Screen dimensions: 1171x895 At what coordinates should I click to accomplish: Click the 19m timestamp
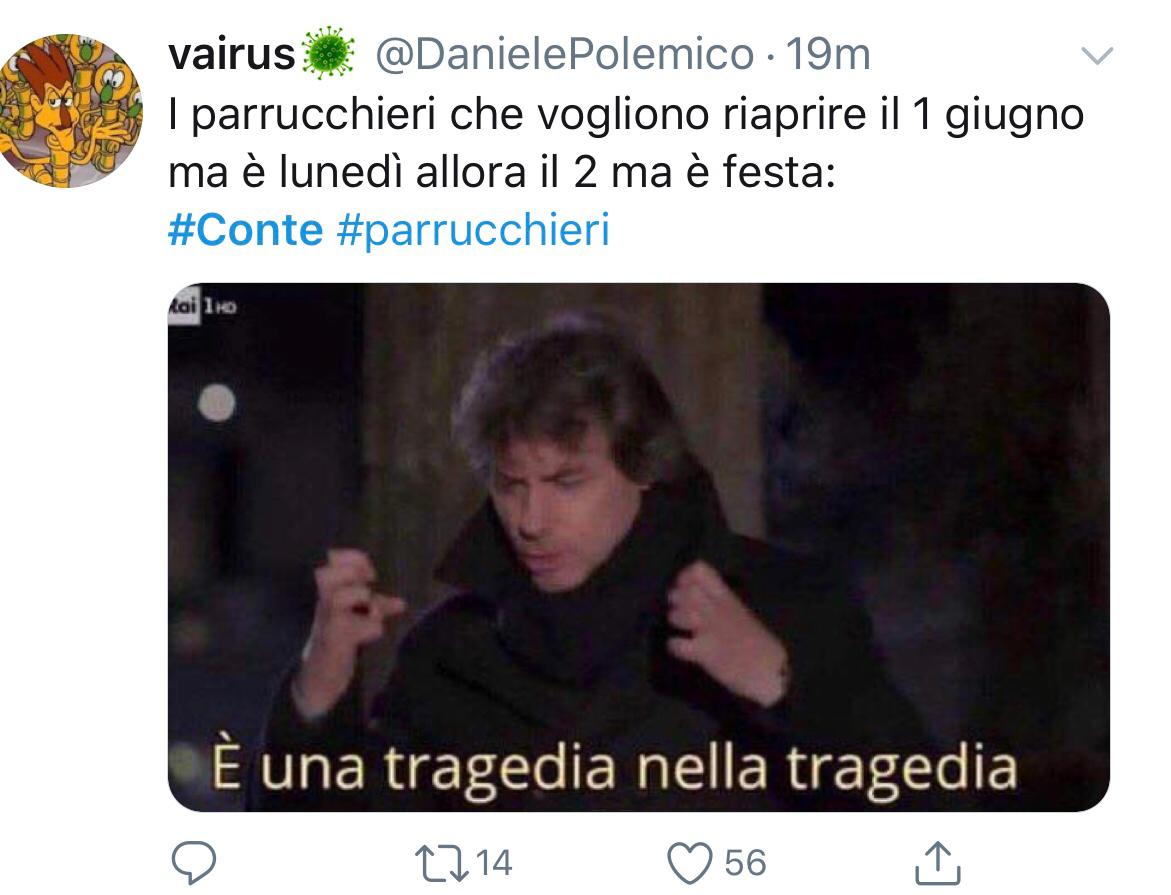(828, 55)
